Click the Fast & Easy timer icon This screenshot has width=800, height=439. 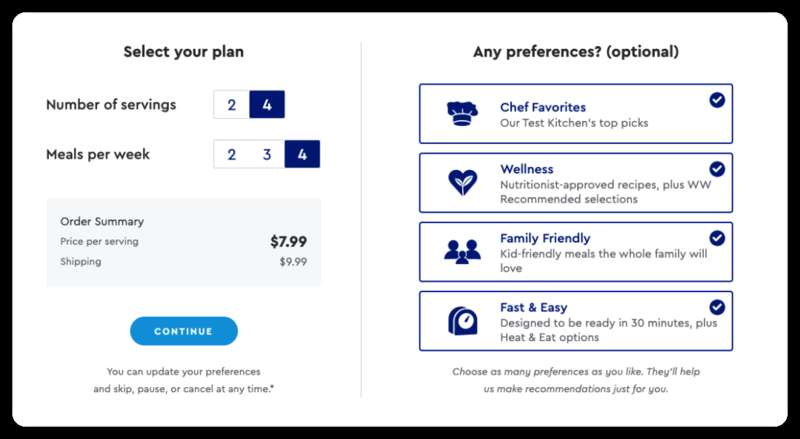(x=462, y=321)
